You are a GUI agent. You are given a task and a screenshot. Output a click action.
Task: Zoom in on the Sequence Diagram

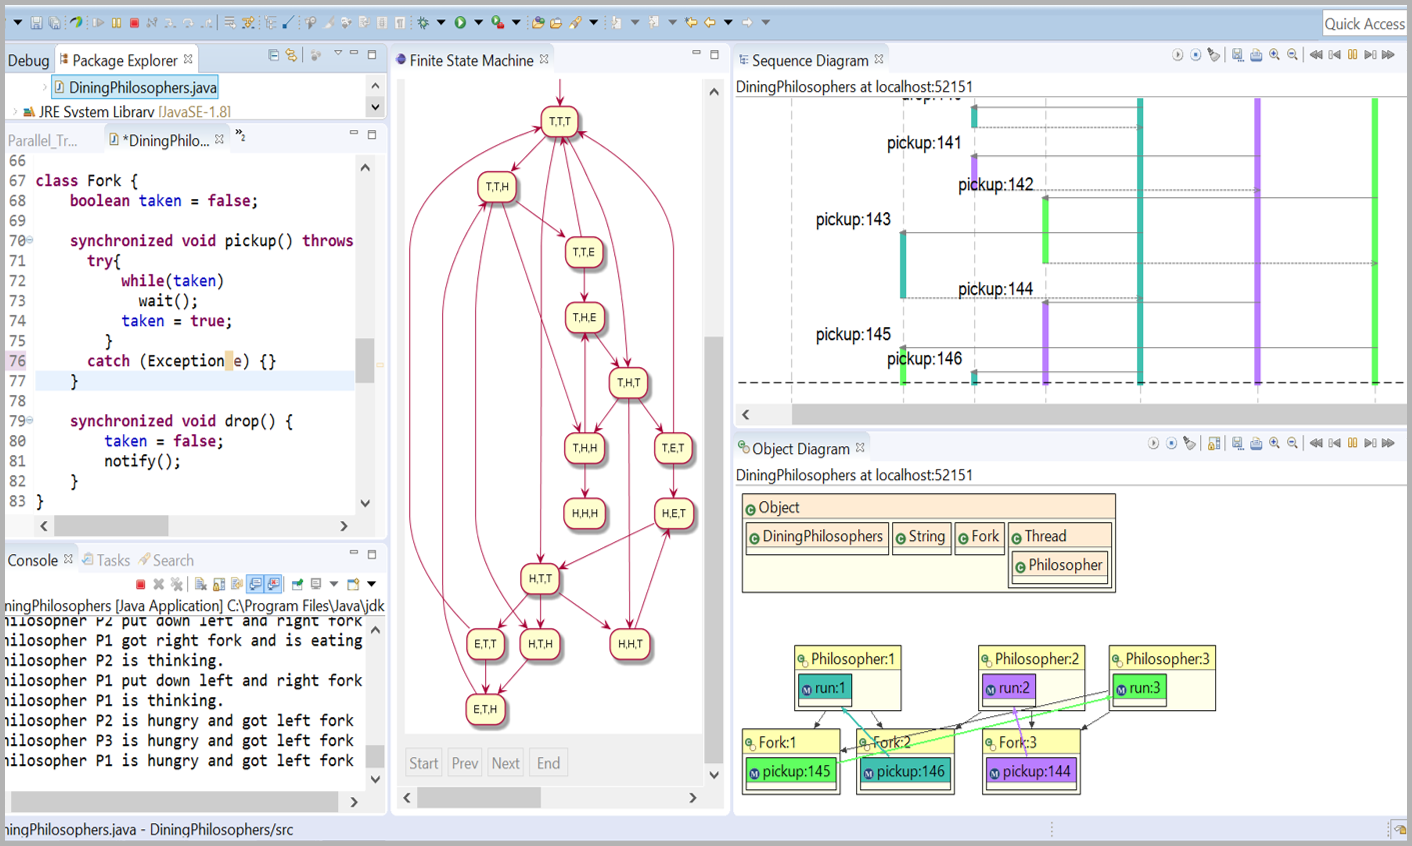(1274, 56)
